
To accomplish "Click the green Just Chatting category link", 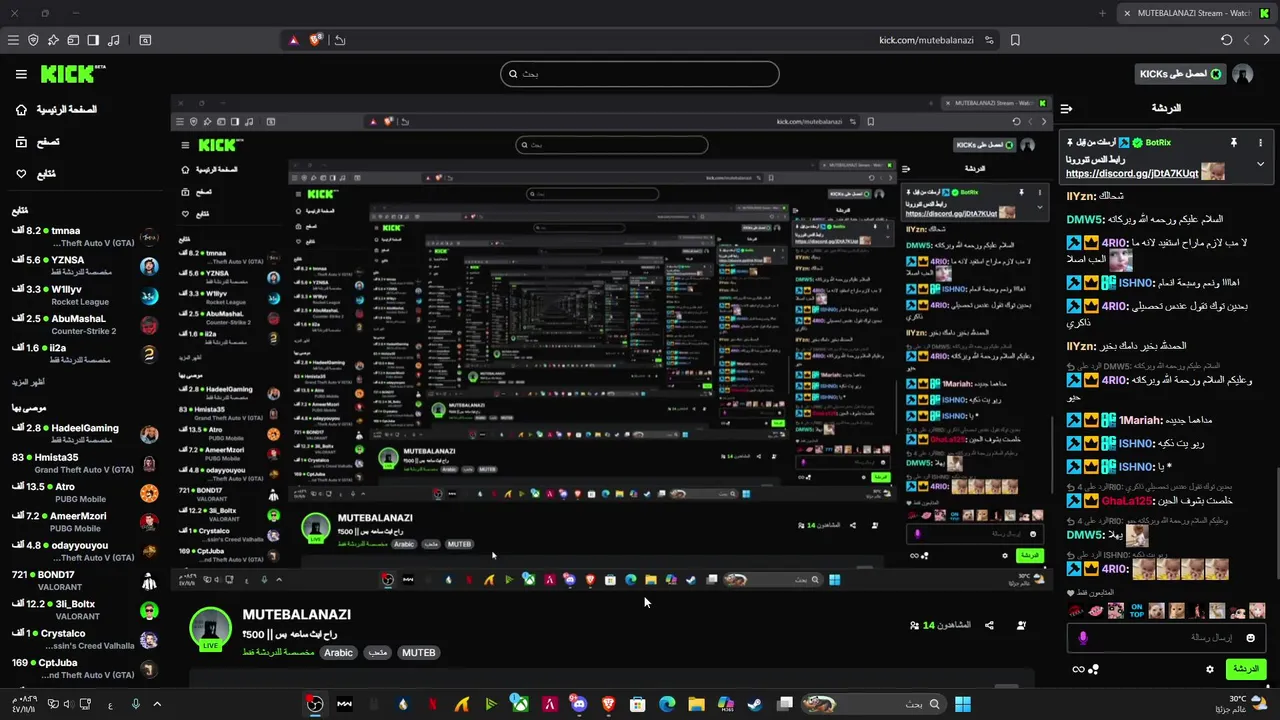I will point(279,652).
